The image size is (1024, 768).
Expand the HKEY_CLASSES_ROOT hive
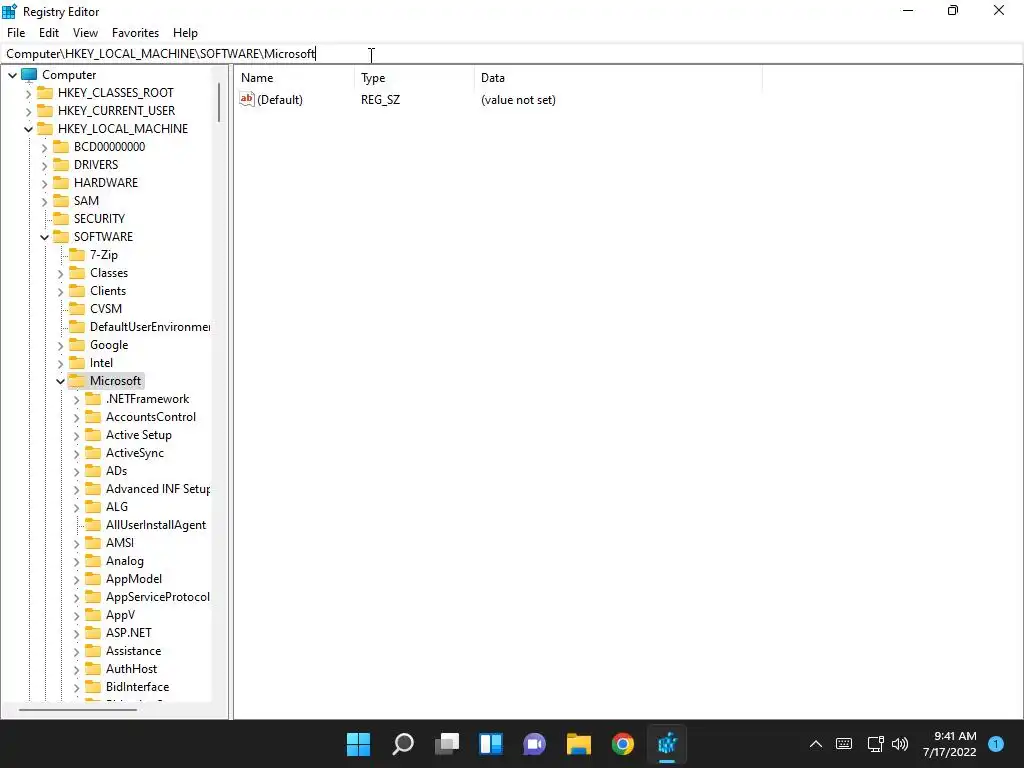[28, 93]
